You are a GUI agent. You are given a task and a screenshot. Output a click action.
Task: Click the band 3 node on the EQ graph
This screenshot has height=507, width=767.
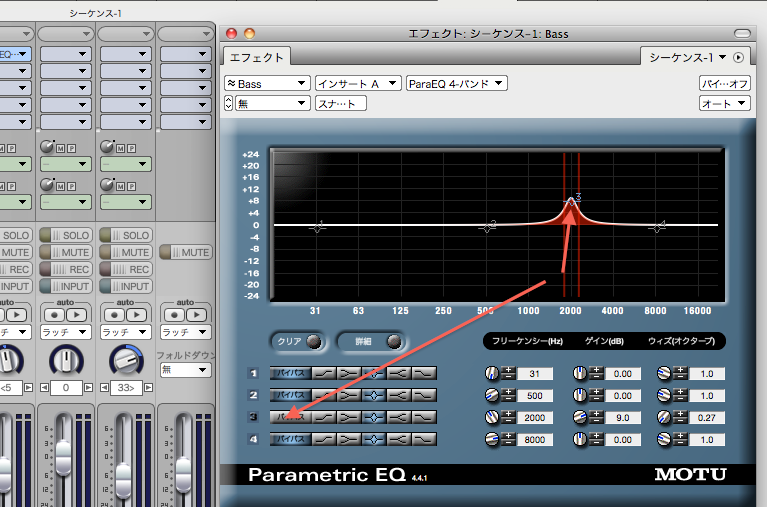(571, 201)
